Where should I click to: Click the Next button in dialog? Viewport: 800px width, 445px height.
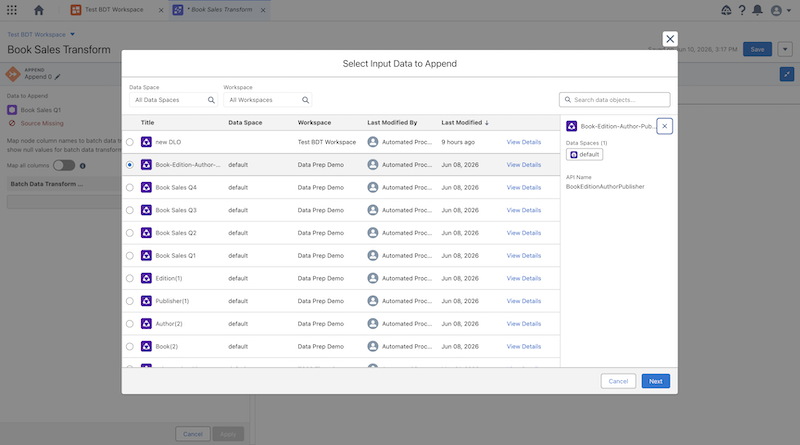[x=656, y=381]
